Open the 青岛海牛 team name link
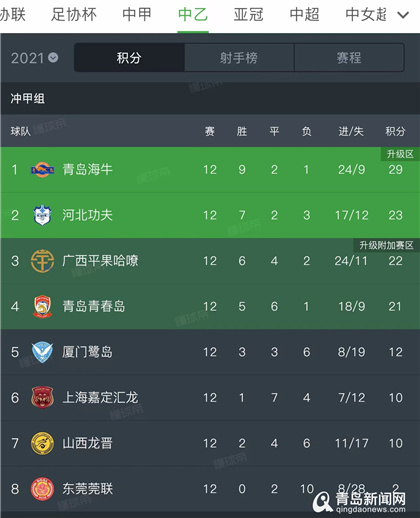The image size is (420, 518). tap(88, 170)
